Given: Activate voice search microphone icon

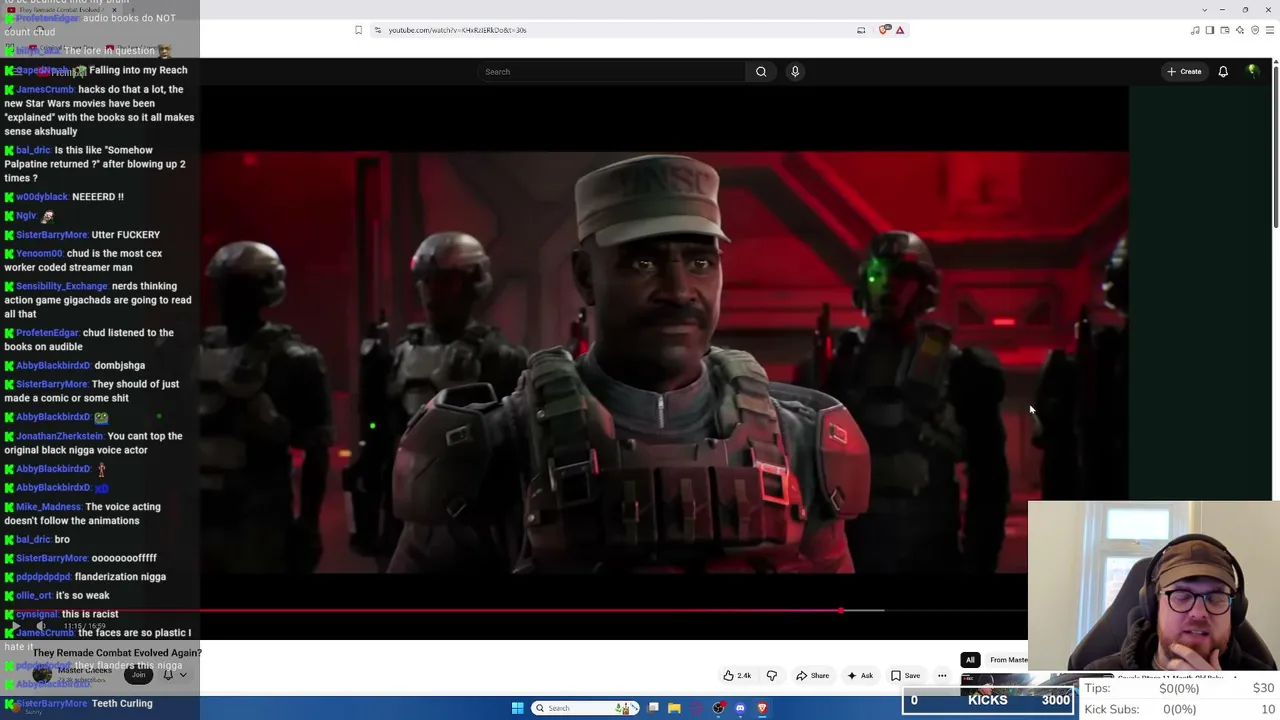Looking at the screenshot, I should click(795, 72).
